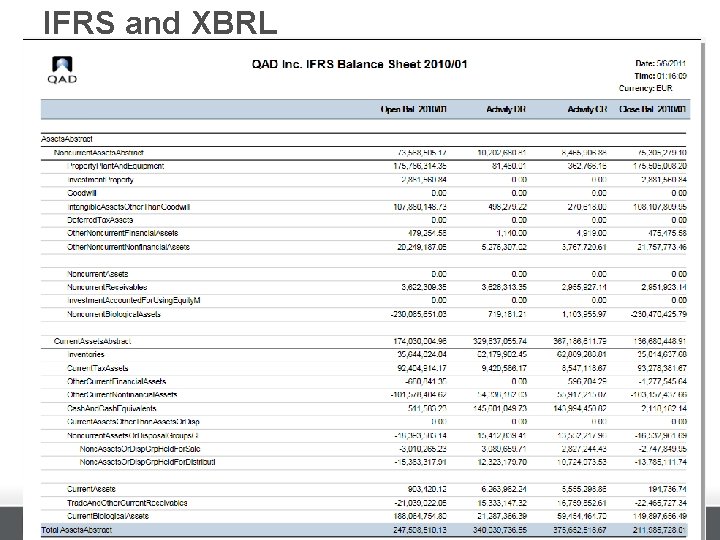
Task: Click the CurrentAssetsAbstract row label
Action: coord(92,341)
